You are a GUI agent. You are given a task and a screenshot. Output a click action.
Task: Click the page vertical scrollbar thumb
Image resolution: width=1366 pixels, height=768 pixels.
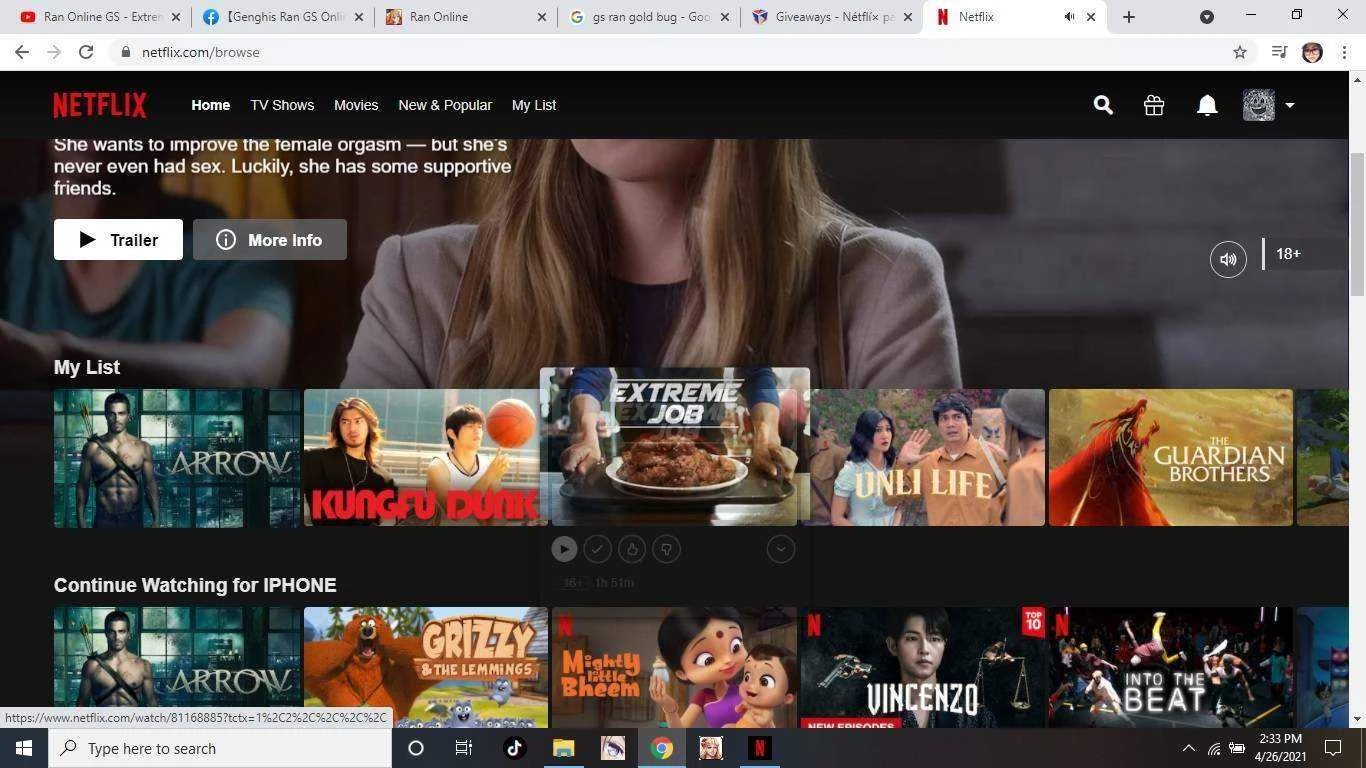[1357, 224]
